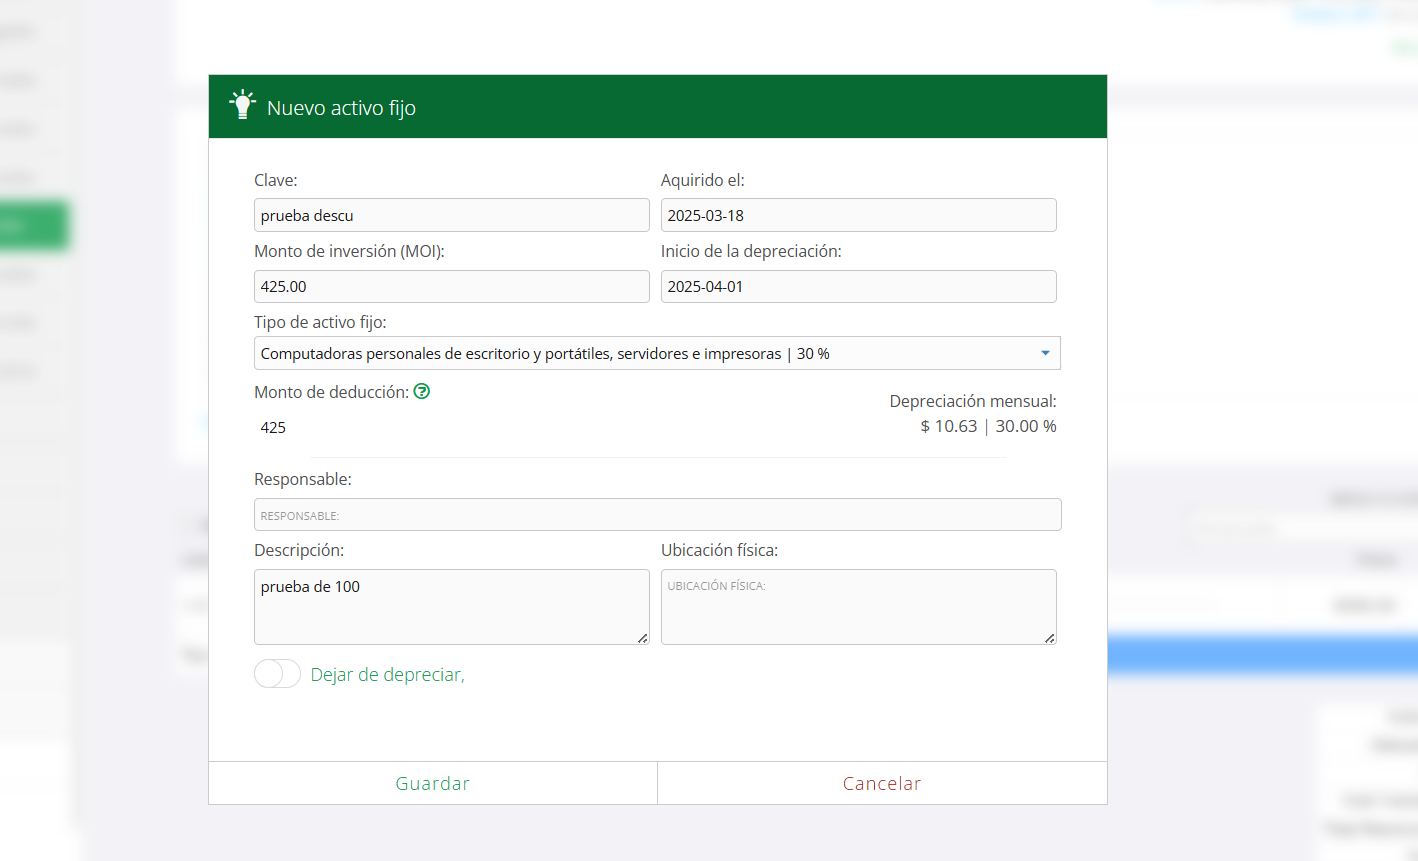Click the resize handle of Descripción box
This screenshot has width=1418, height=861.
click(x=642, y=638)
